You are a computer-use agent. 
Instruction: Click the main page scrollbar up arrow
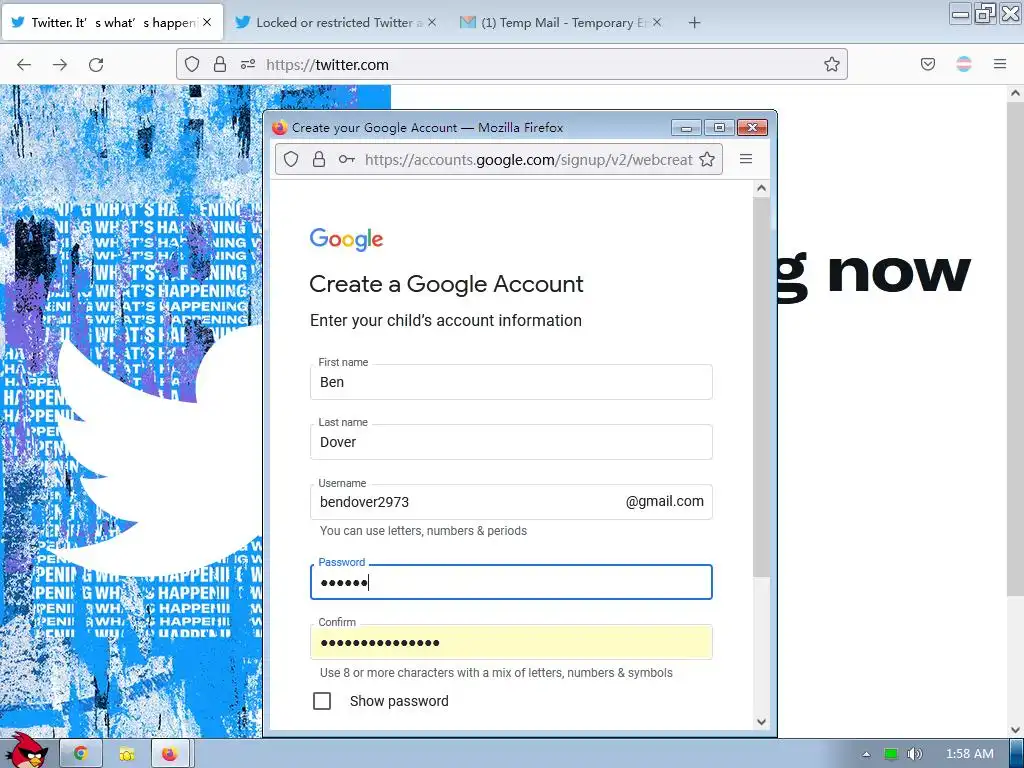tap(1015, 93)
